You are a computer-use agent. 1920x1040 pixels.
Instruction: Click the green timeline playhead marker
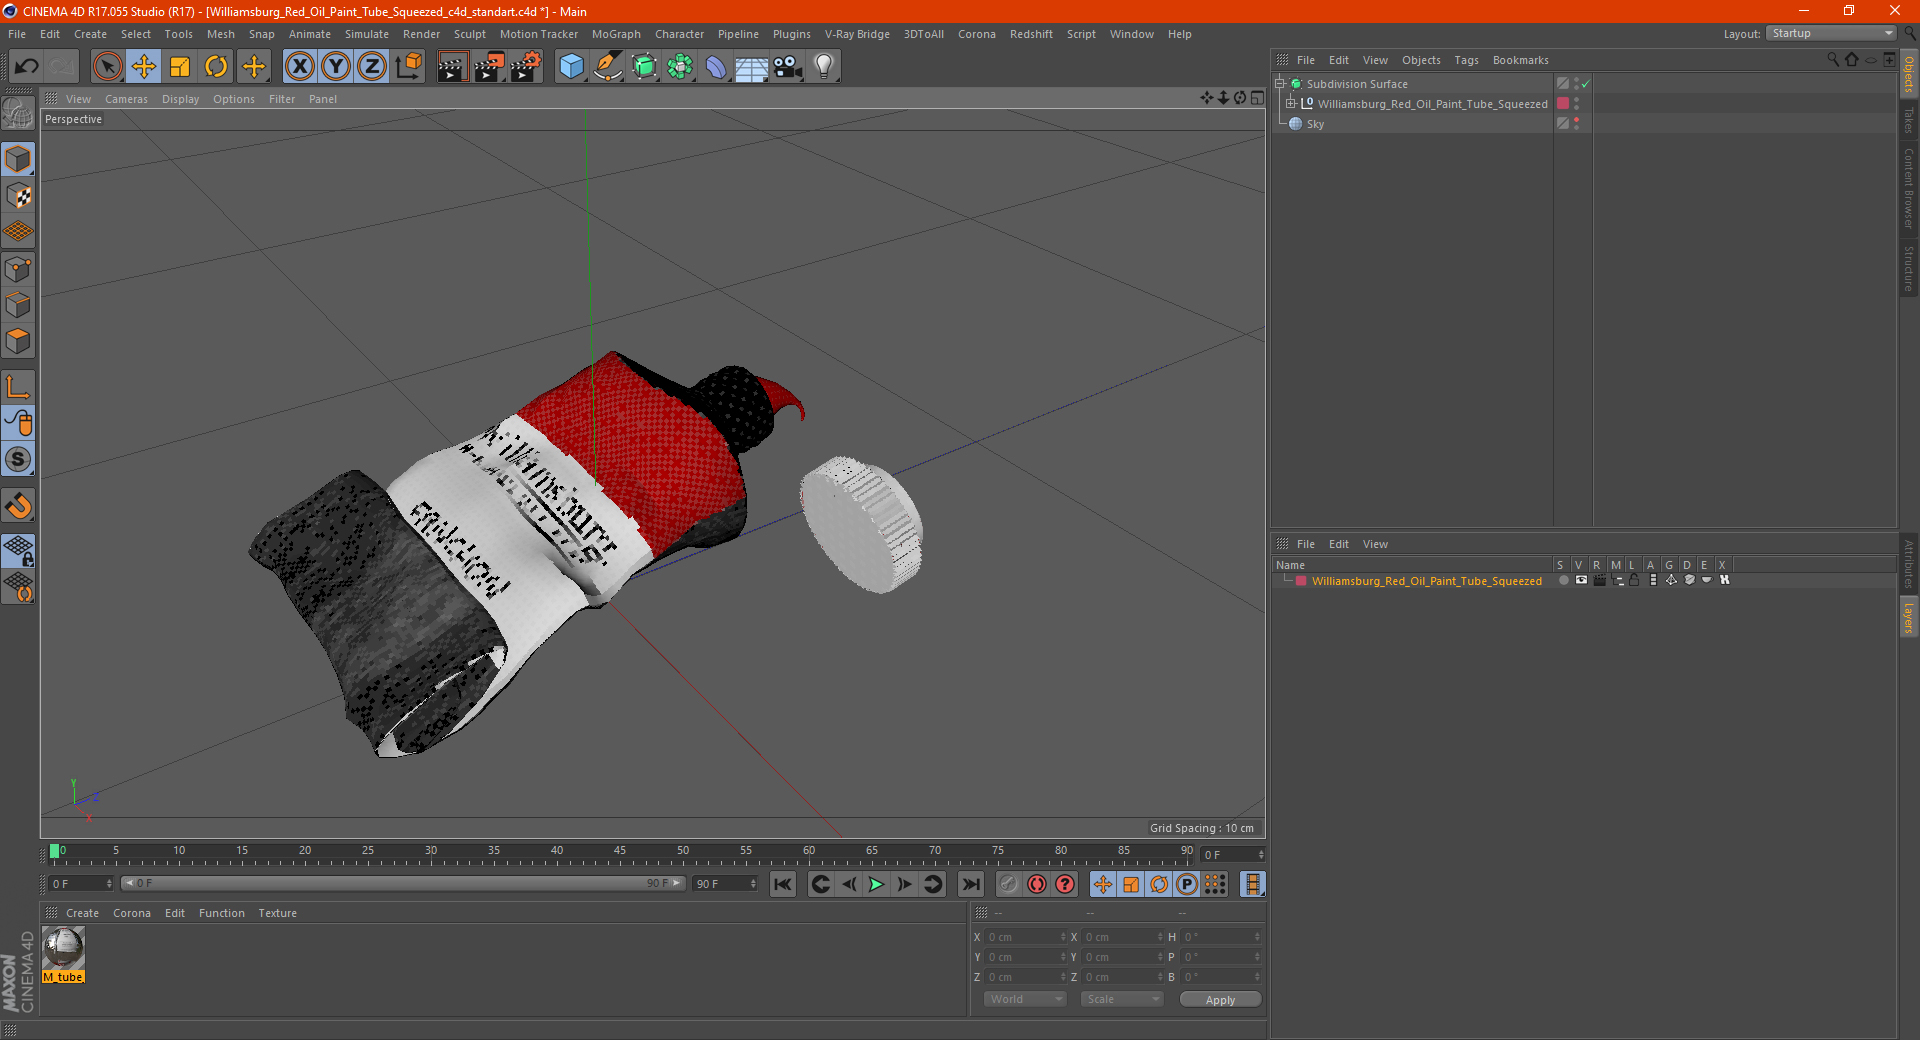[x=54, y=851]
